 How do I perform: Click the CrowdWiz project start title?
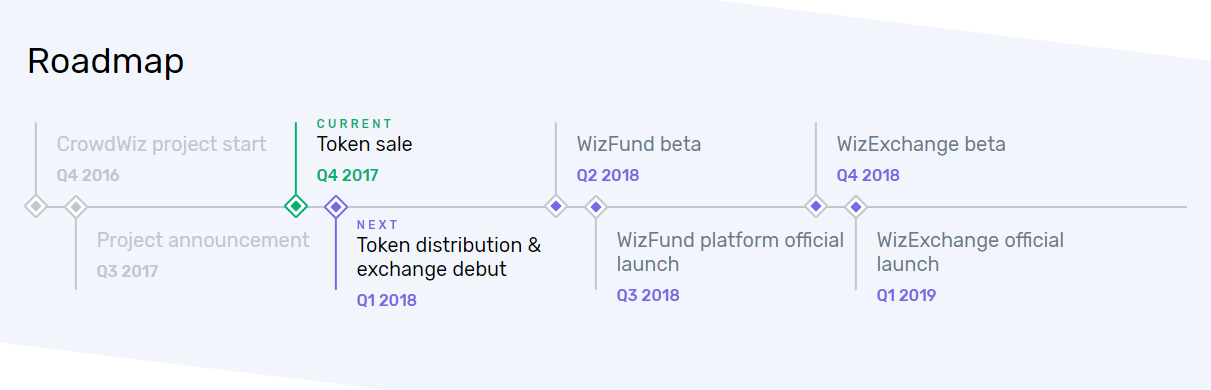click(161, 144)
